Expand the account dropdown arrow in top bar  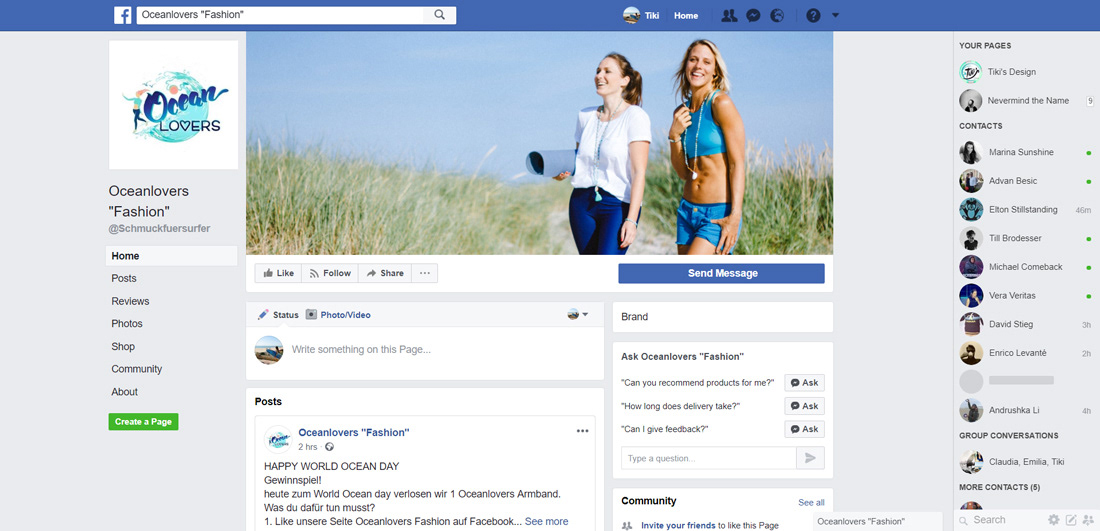[x=835, y=15]
